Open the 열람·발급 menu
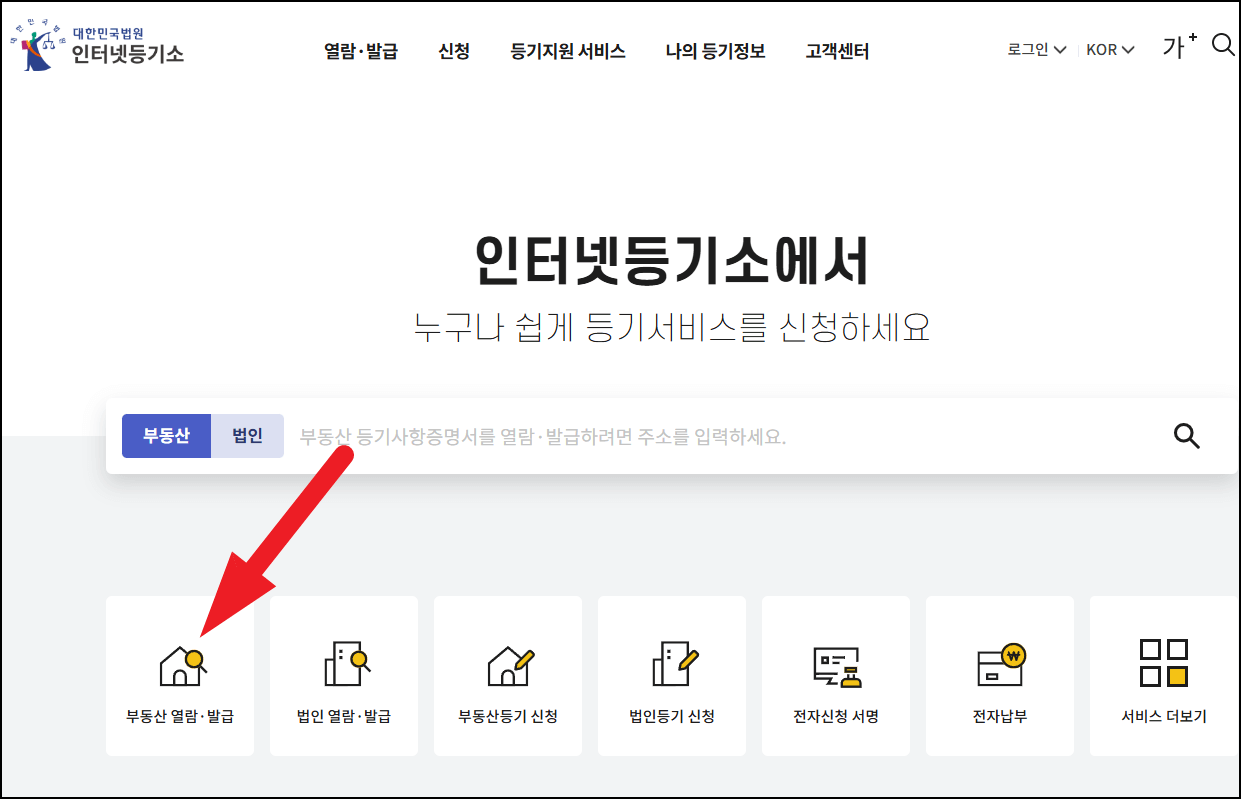The image size is (1241, 799). click(x=361, y=51)
